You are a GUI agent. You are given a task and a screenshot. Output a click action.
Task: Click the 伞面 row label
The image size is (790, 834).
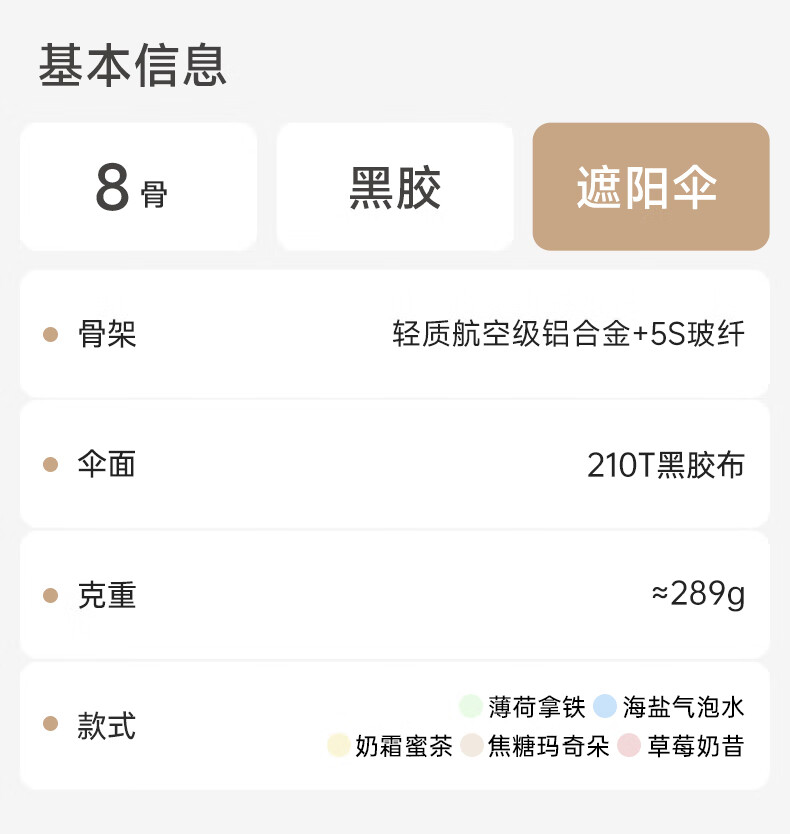106,465
